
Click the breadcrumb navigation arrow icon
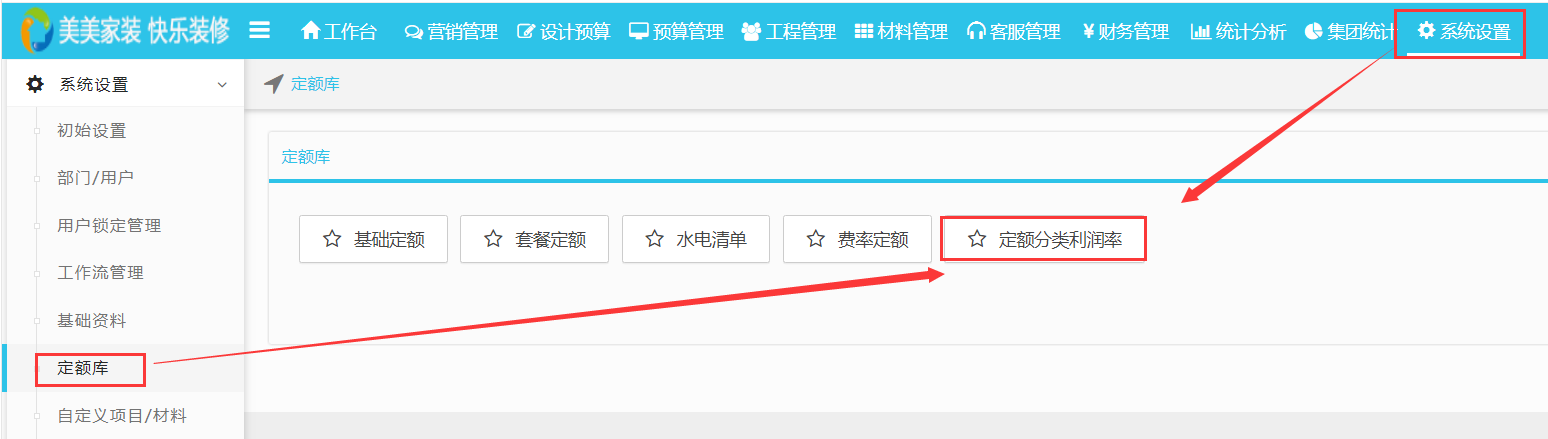pyautogui.click(x=274, y=84)
